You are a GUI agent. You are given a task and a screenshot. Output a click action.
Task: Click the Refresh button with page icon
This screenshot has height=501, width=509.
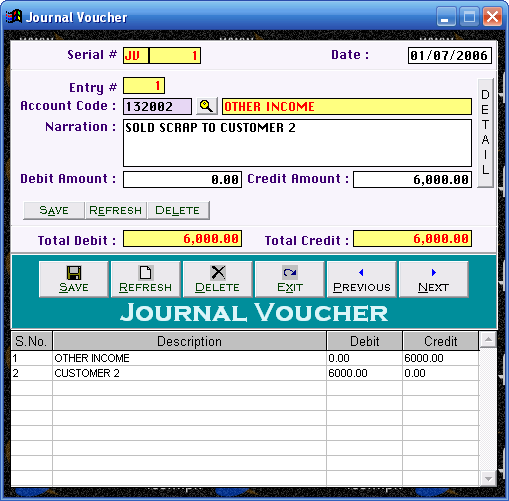pos(146,279)
